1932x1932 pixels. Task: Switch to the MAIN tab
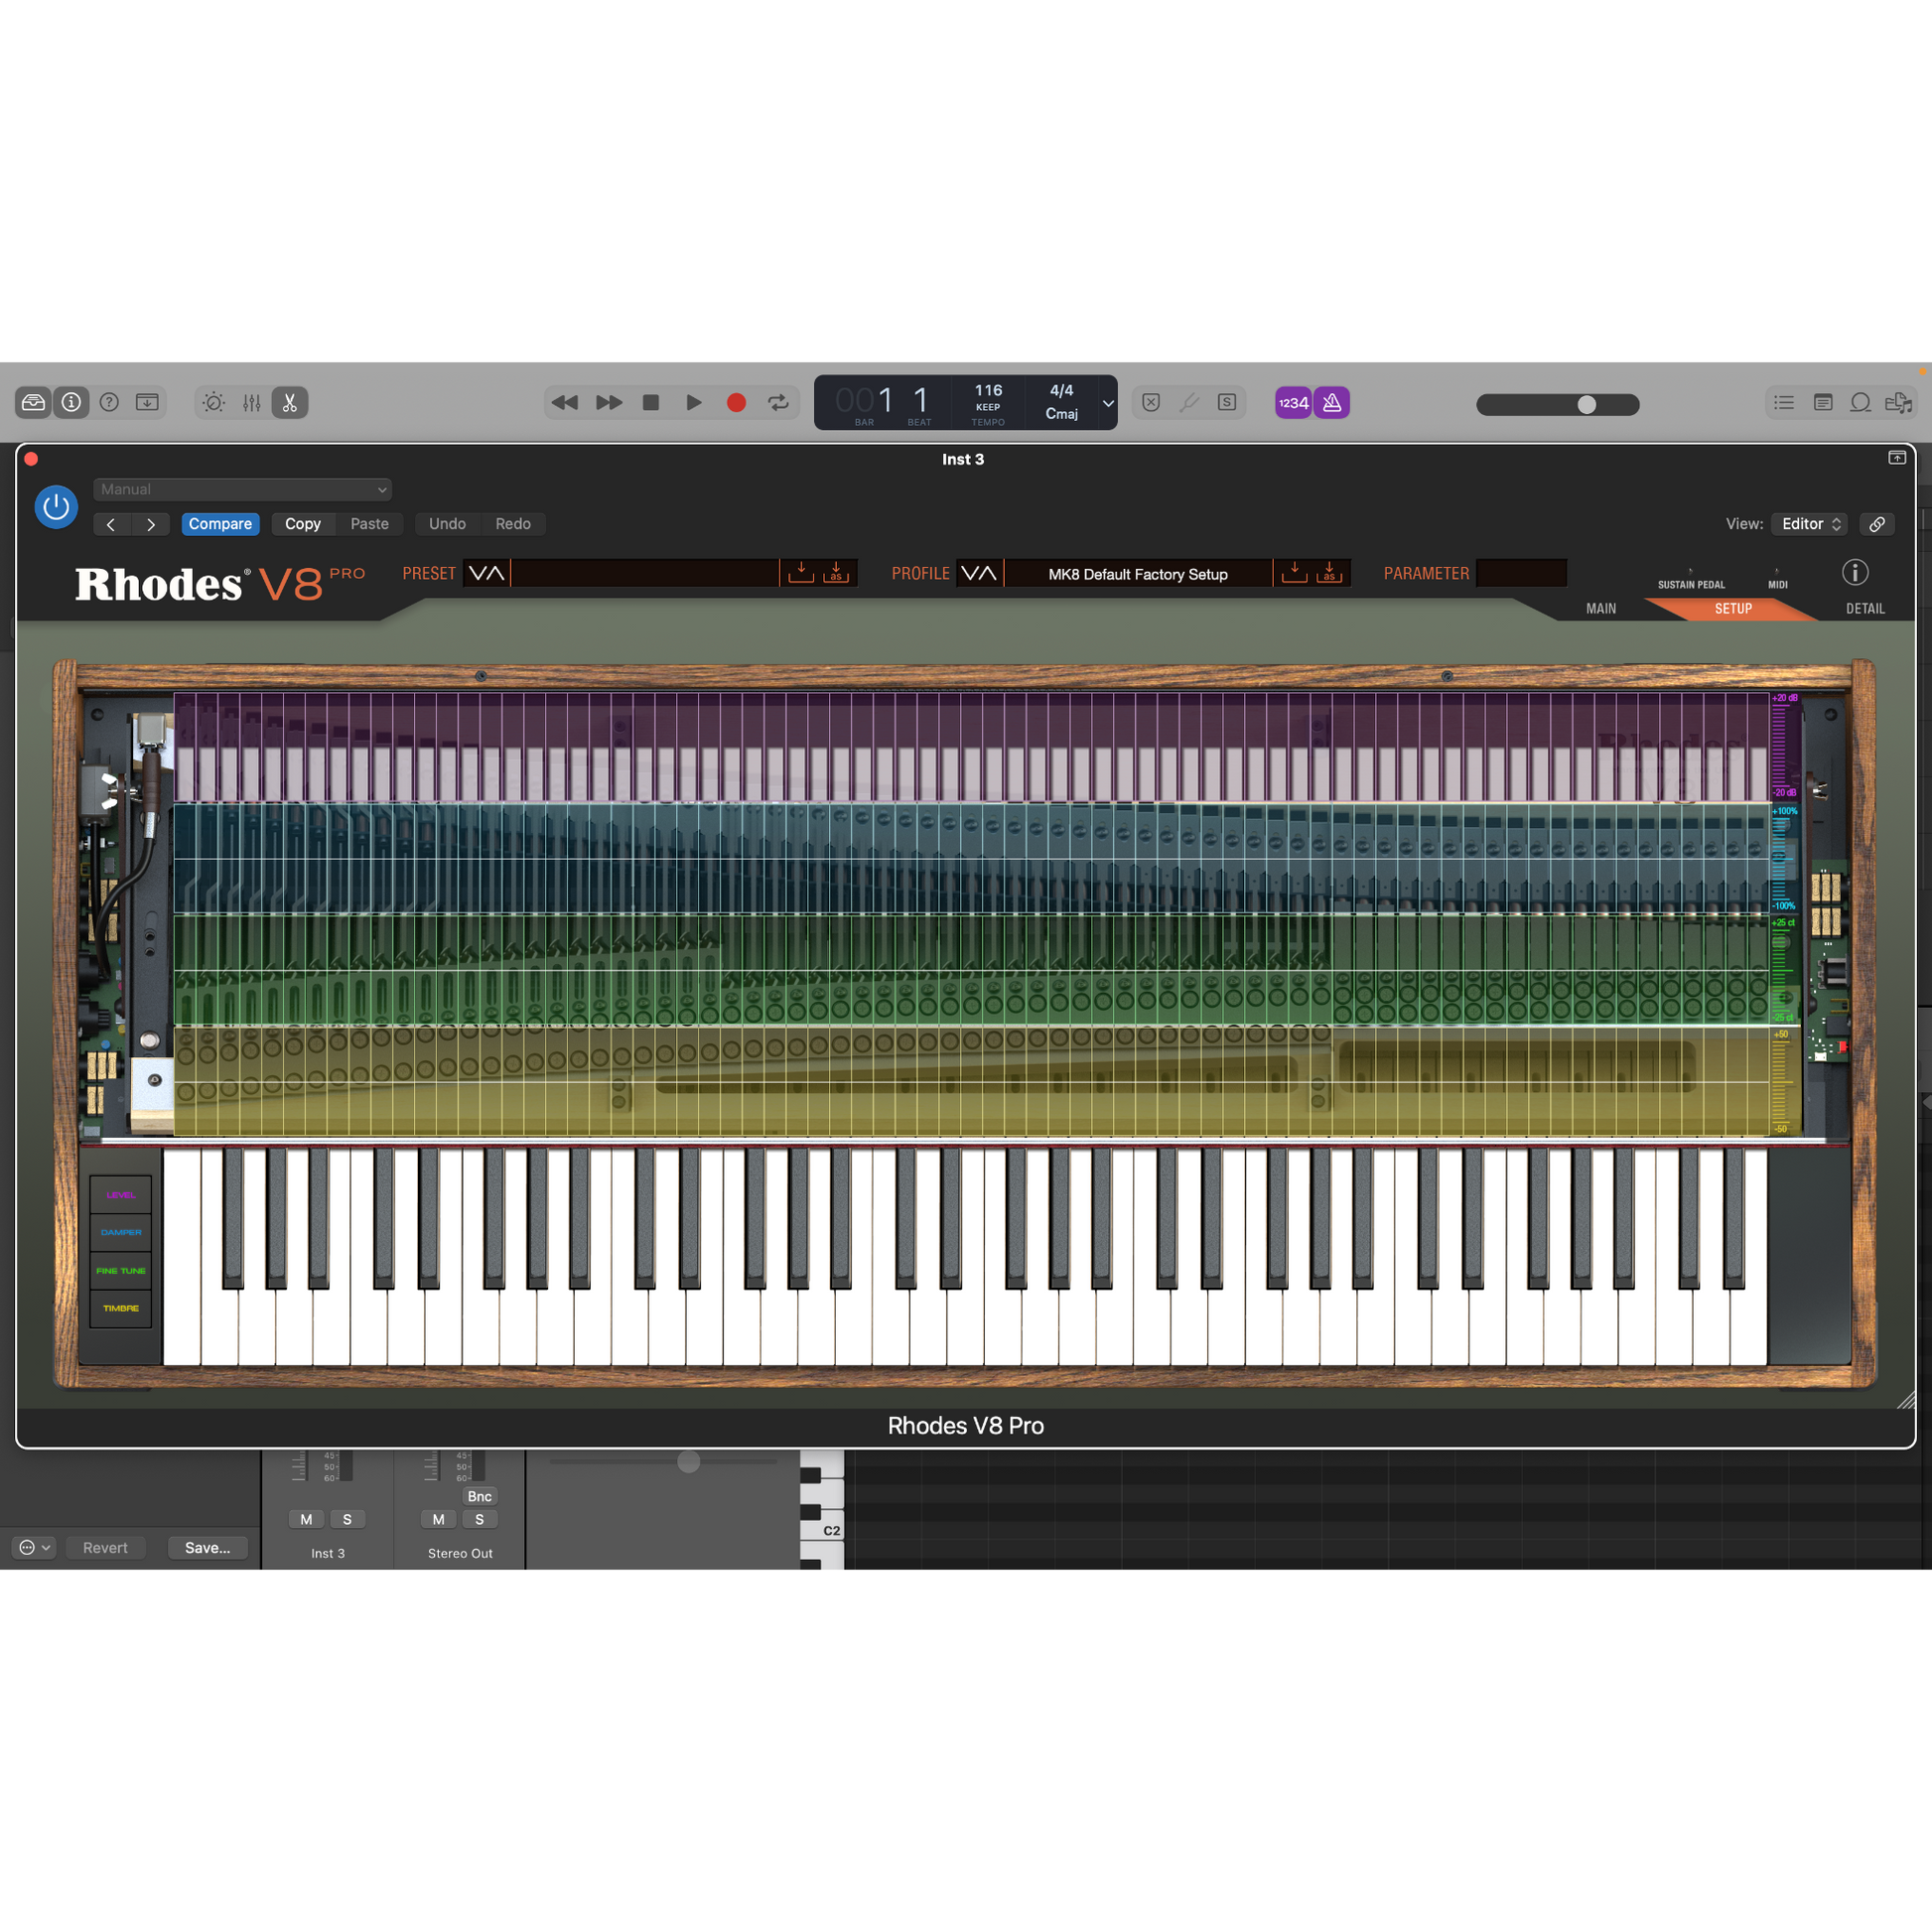(1600, 608)
